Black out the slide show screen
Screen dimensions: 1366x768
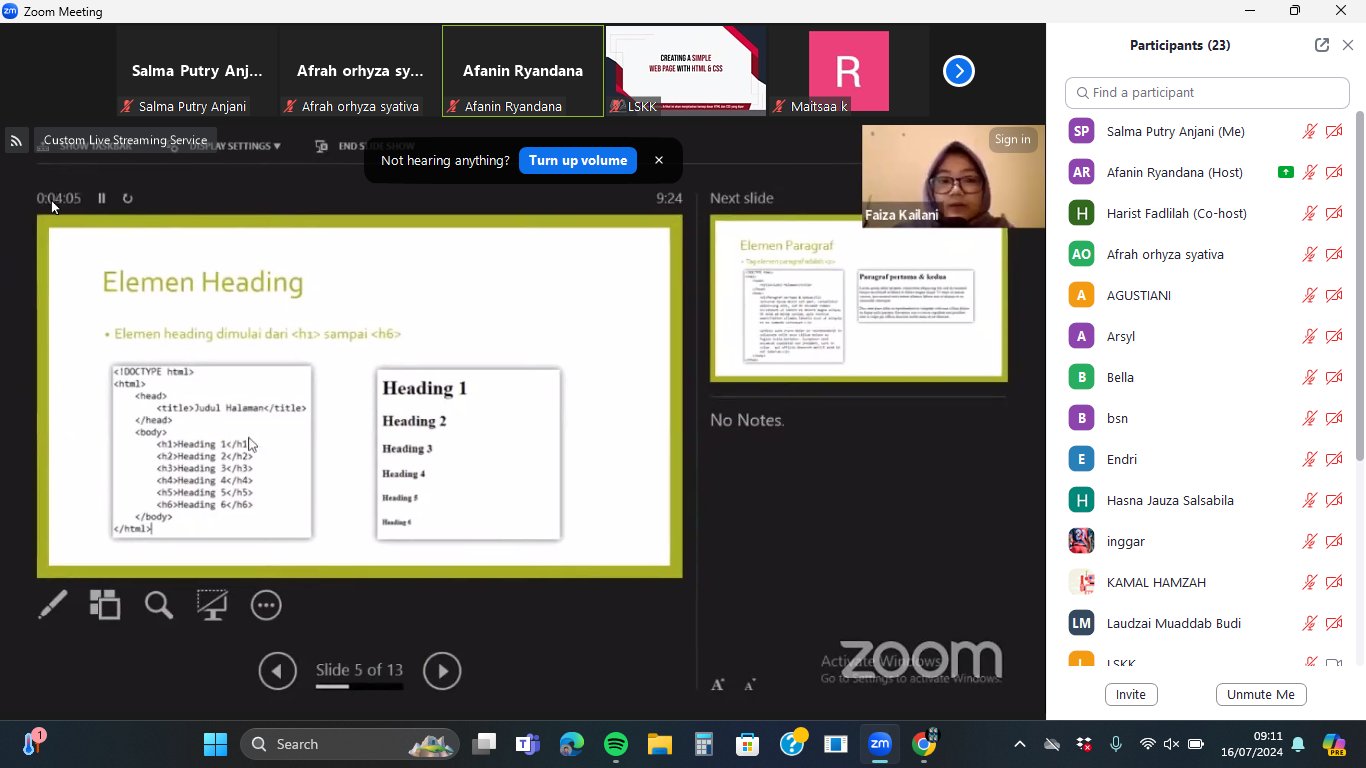[x=212, y=605]
